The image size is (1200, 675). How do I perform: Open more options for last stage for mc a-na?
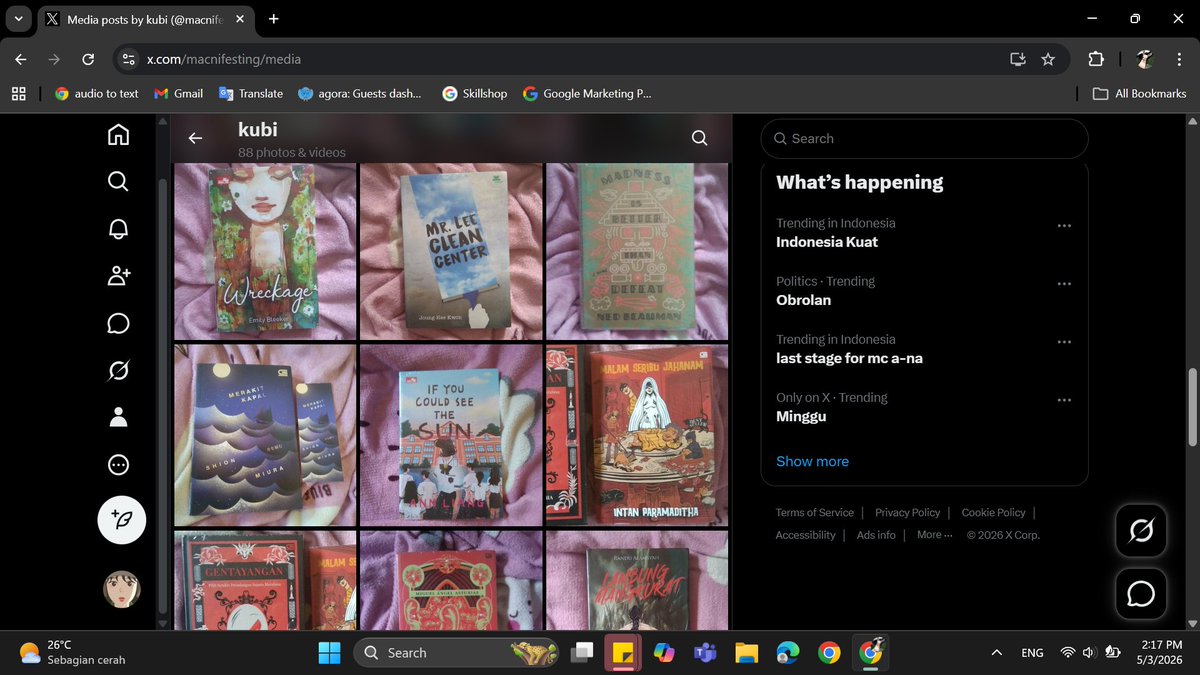[x=1064, y=341]
